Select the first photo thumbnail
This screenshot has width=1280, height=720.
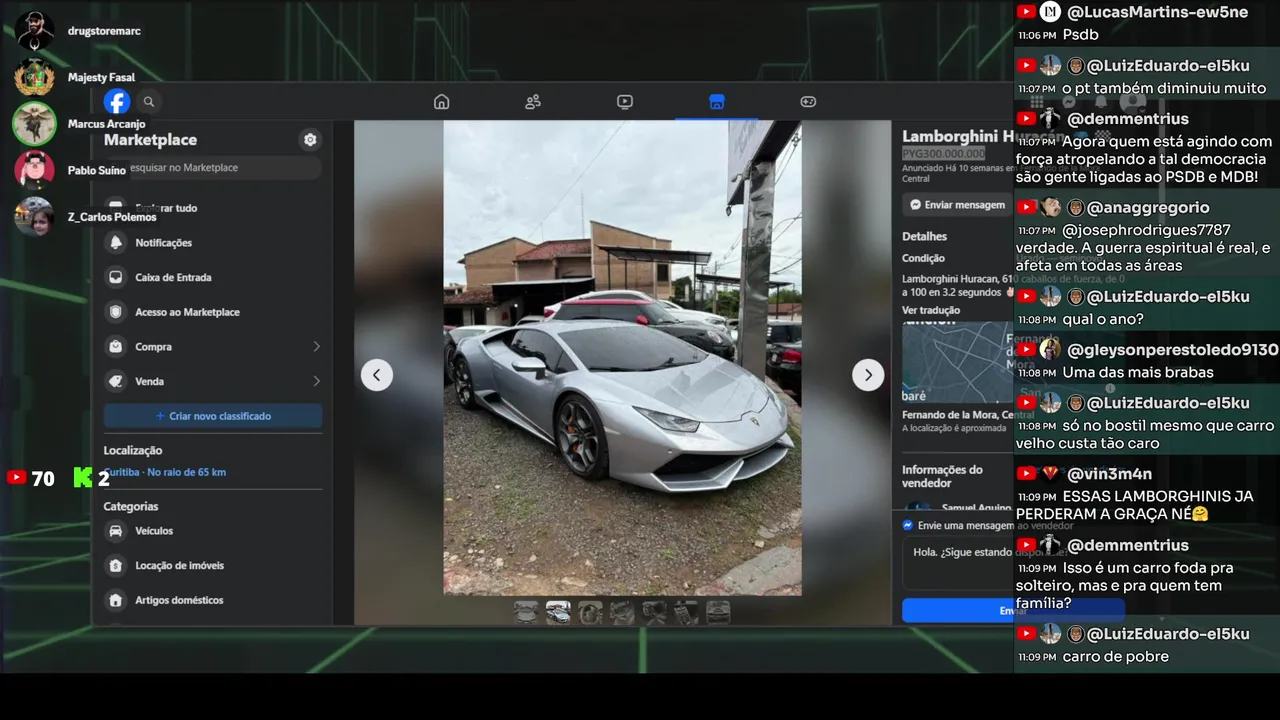526,612
